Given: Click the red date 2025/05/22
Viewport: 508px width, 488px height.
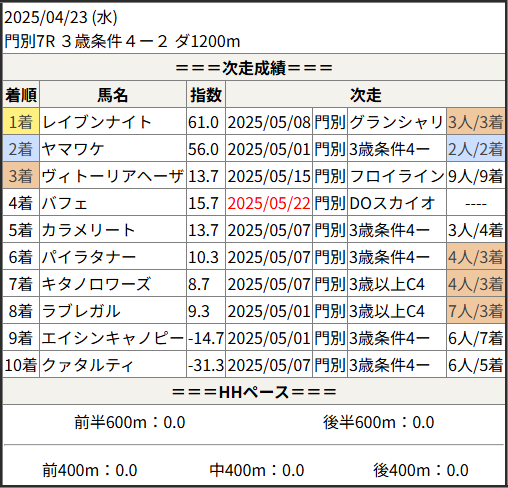Looking at the screenshot, I should (x=269, y=203).
